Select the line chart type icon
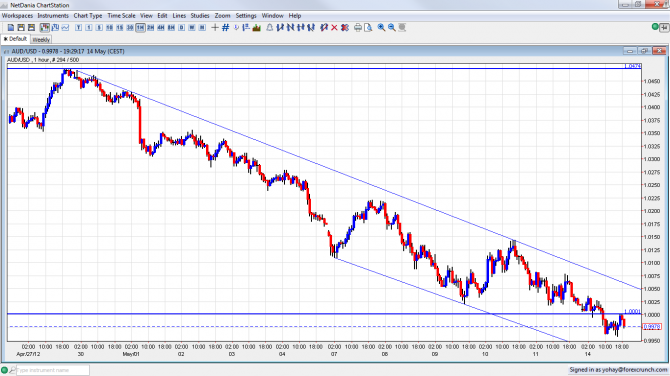 coord(65,27)
